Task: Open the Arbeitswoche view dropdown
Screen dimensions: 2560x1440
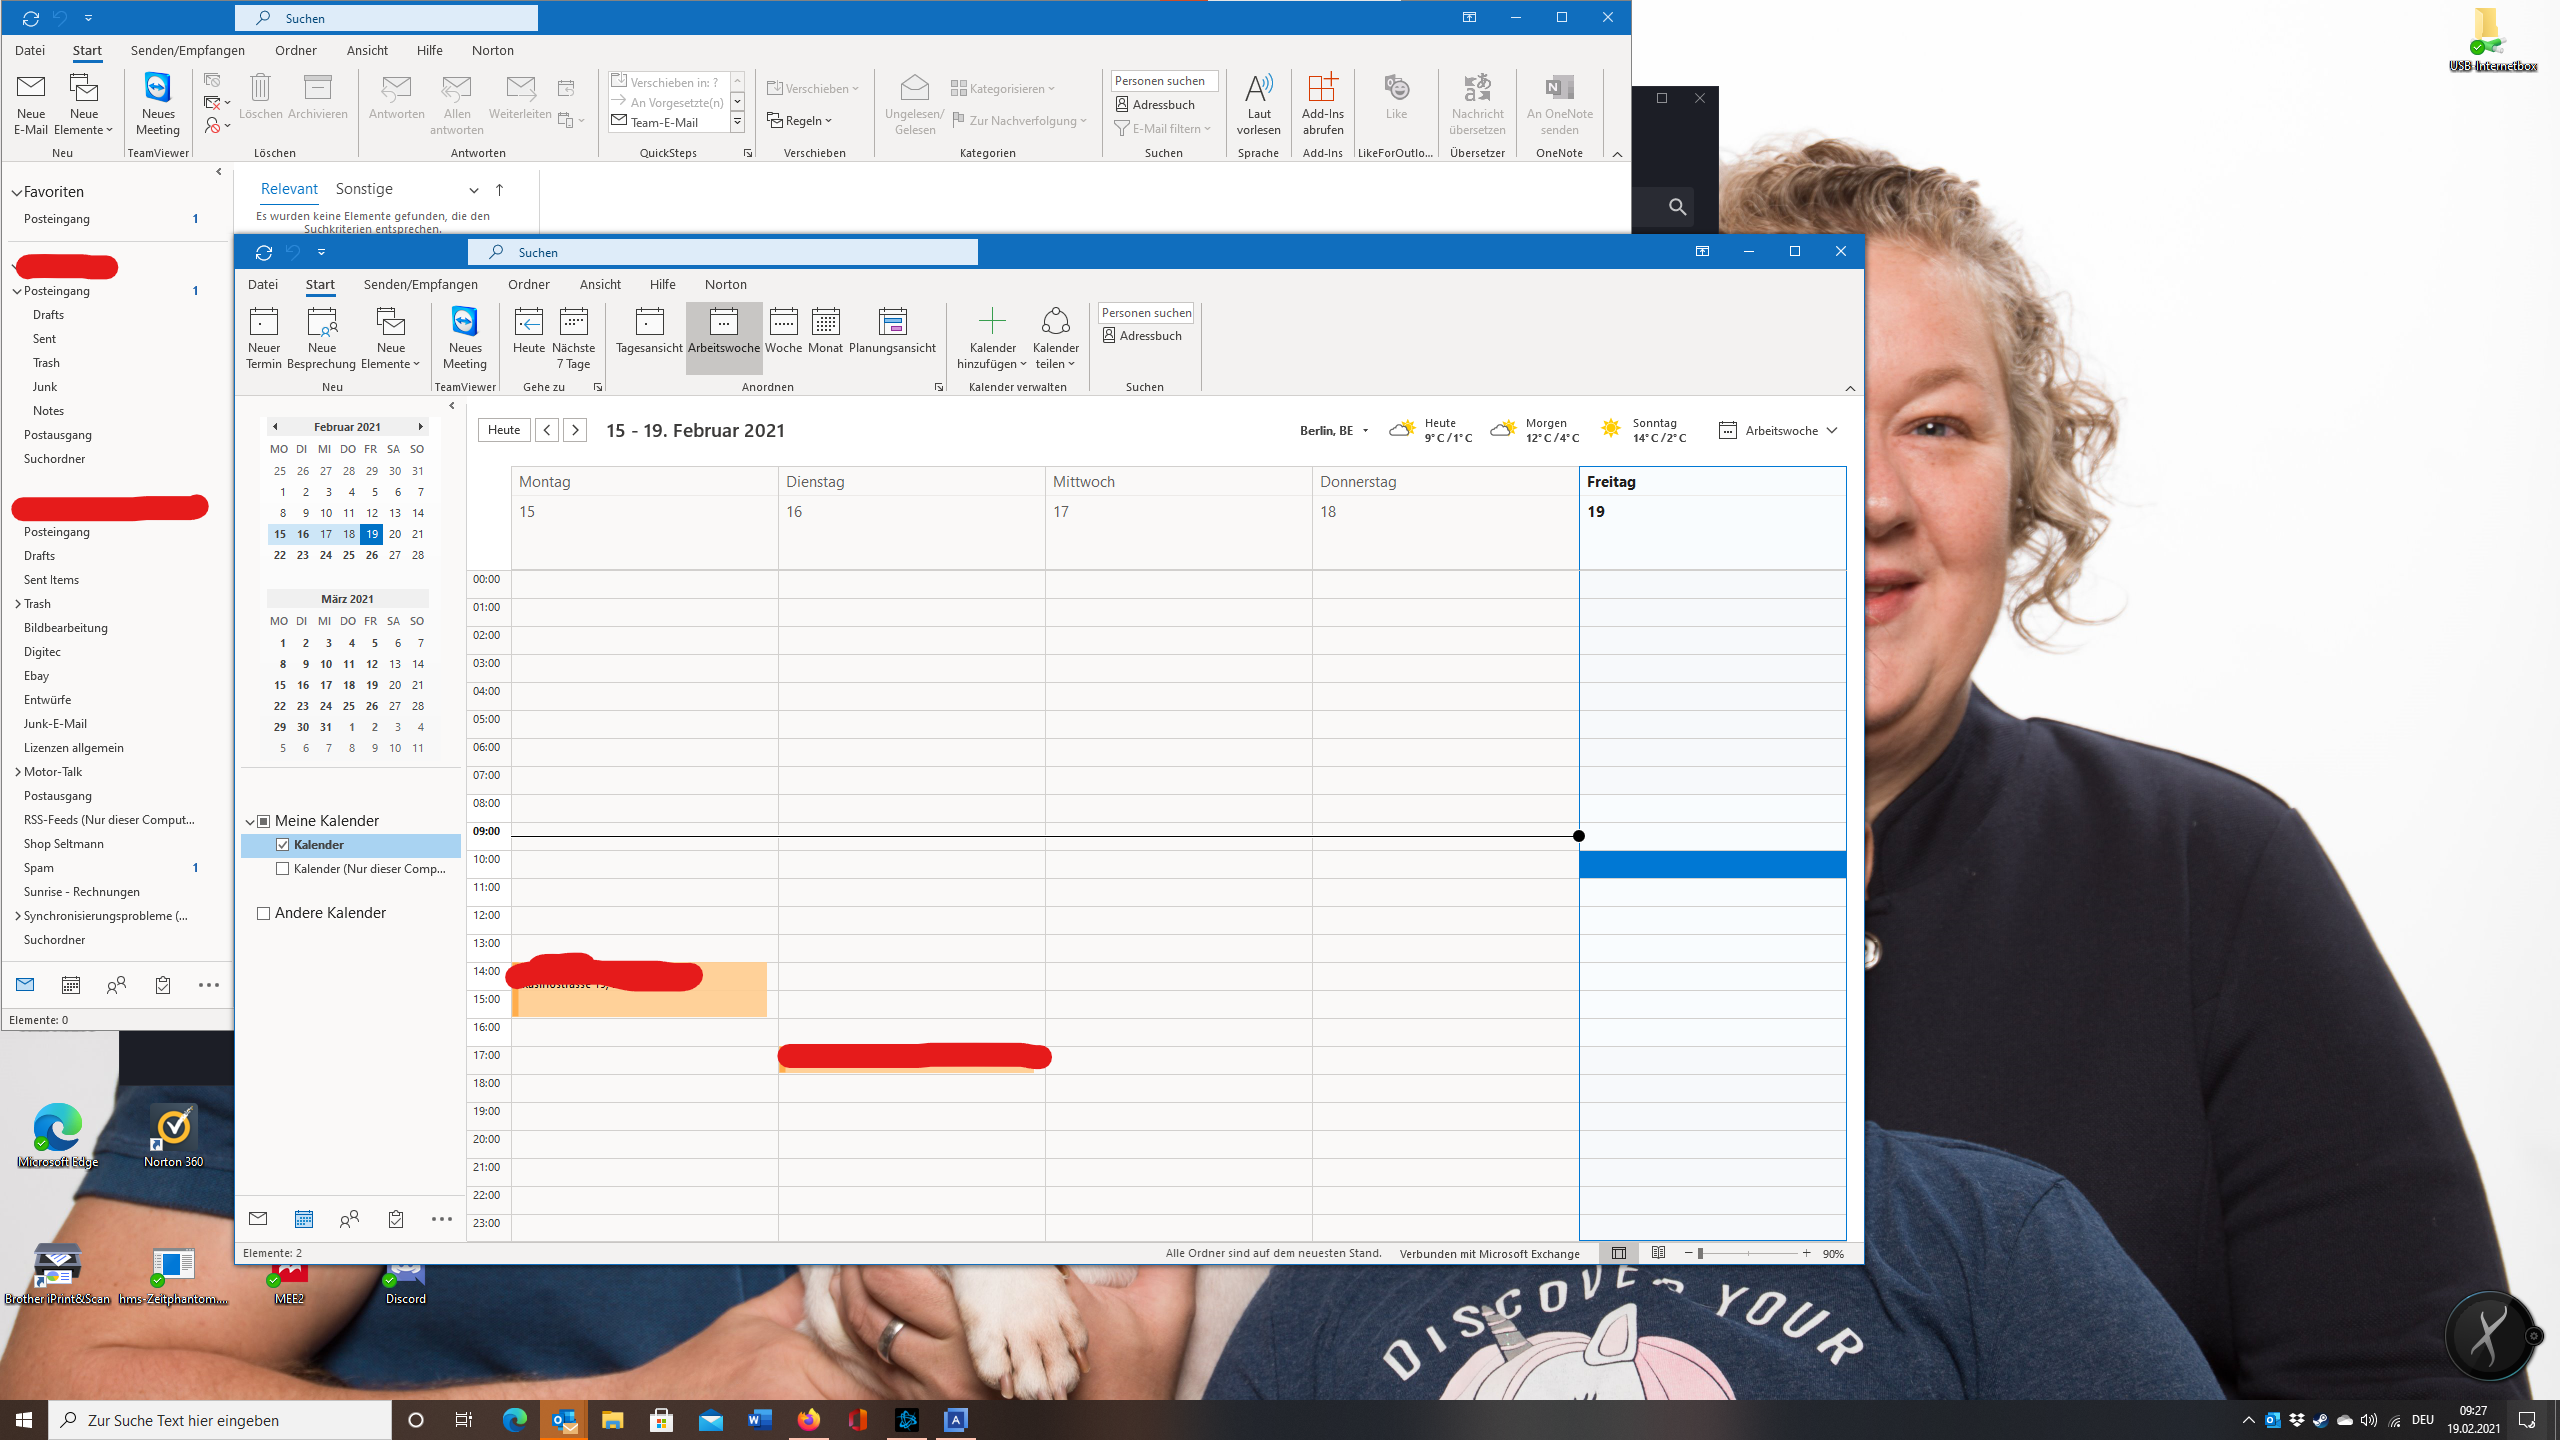Action: (x=1833, y=430)
